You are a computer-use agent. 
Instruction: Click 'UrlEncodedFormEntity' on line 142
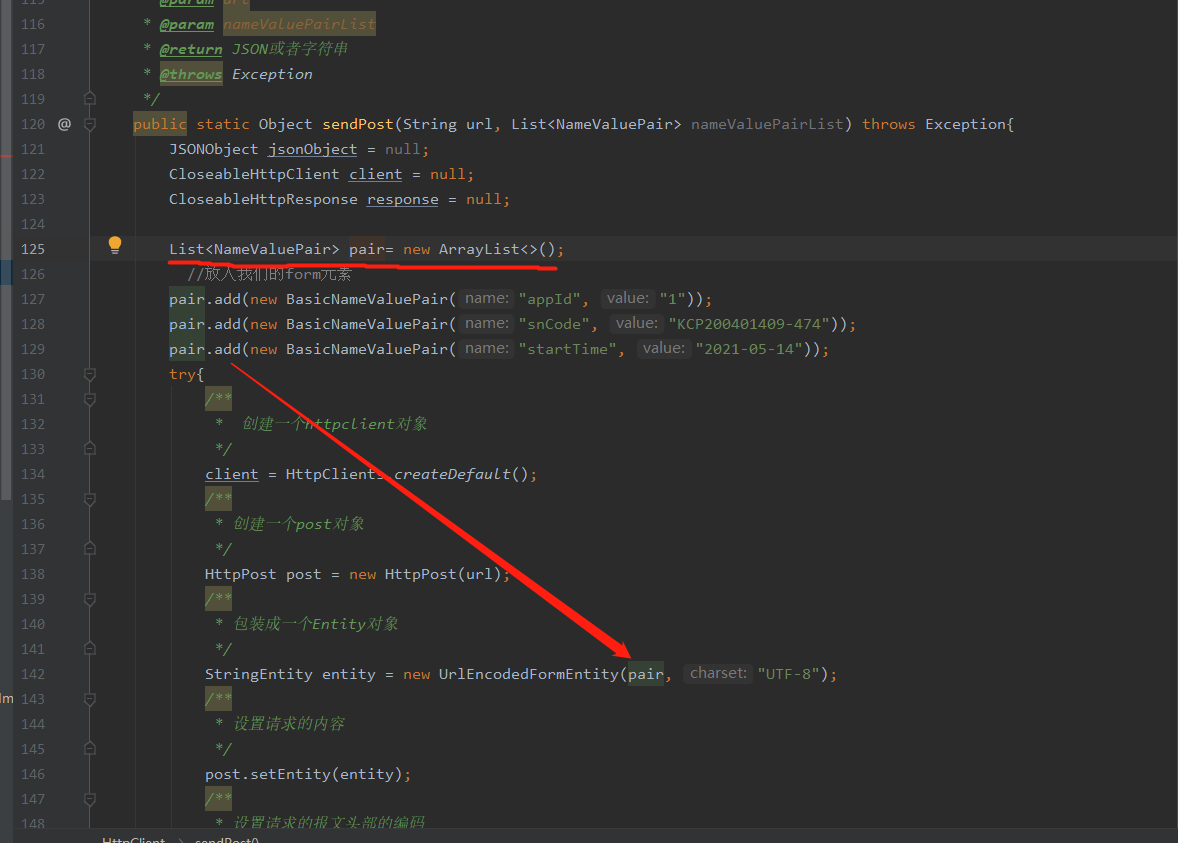[x=528, y=674]
